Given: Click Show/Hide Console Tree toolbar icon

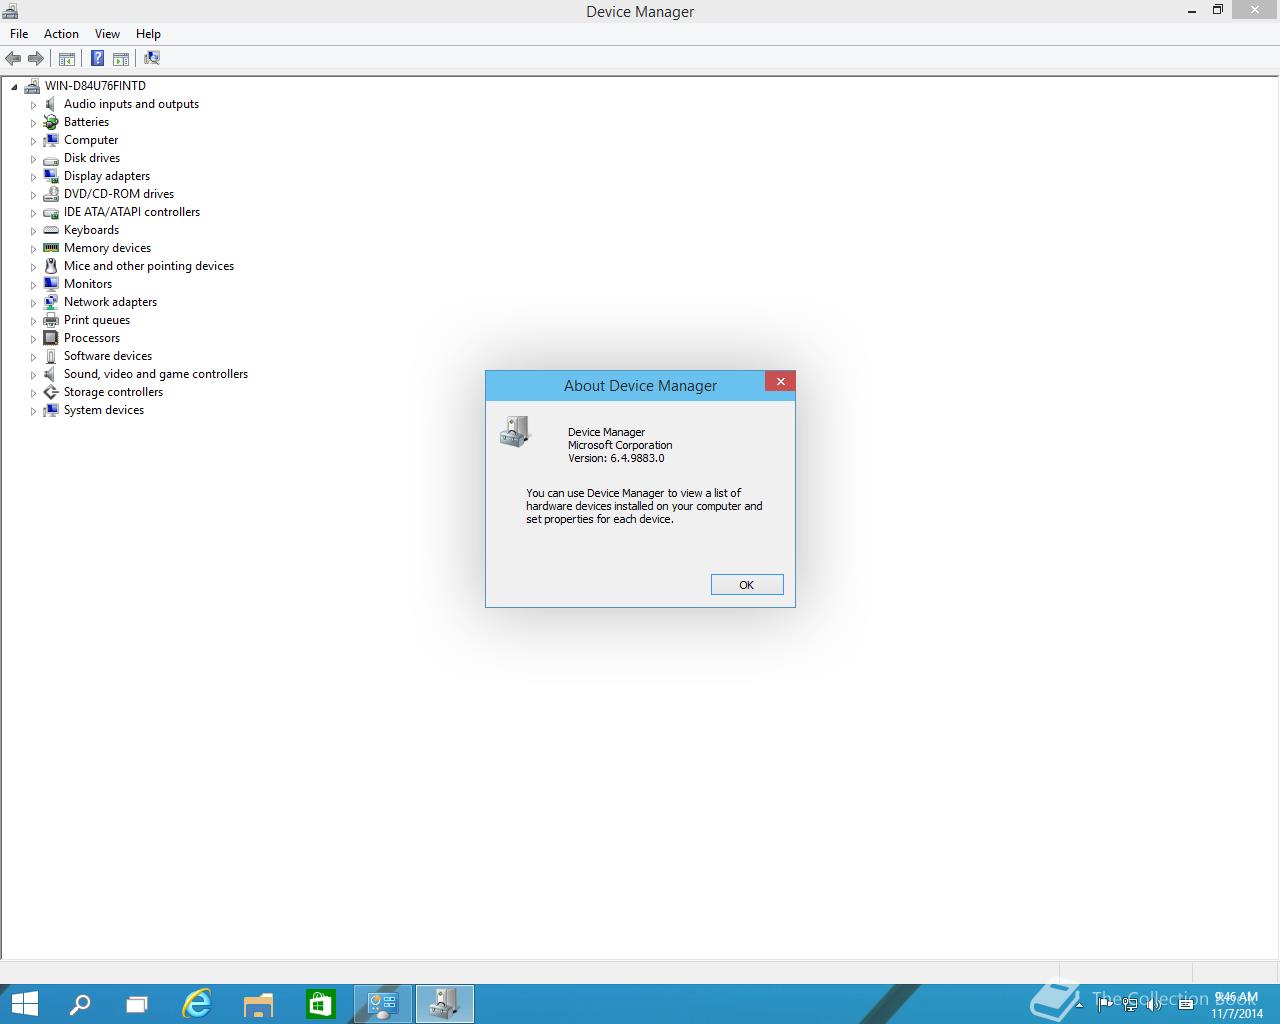Looking at the screenshot, I should tap(67, 58).
